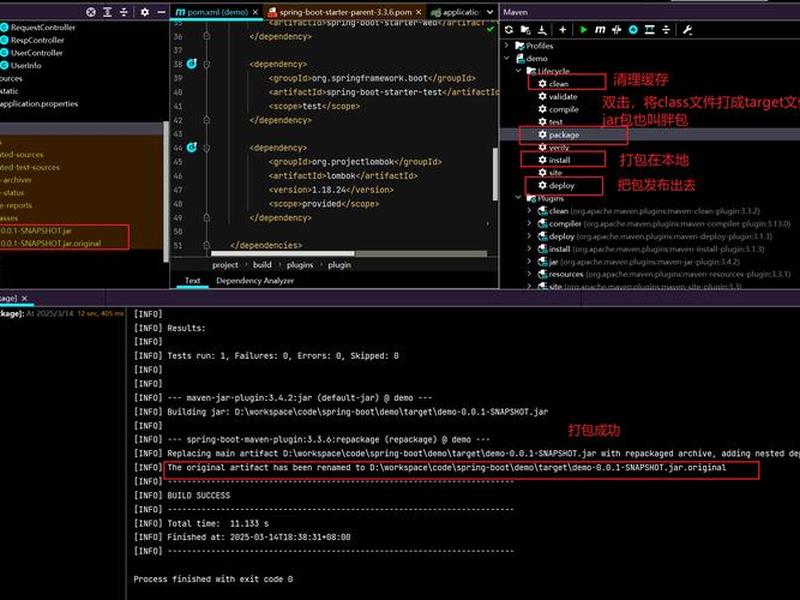
Task: Expand the clean plugin node
Action: 529,211
